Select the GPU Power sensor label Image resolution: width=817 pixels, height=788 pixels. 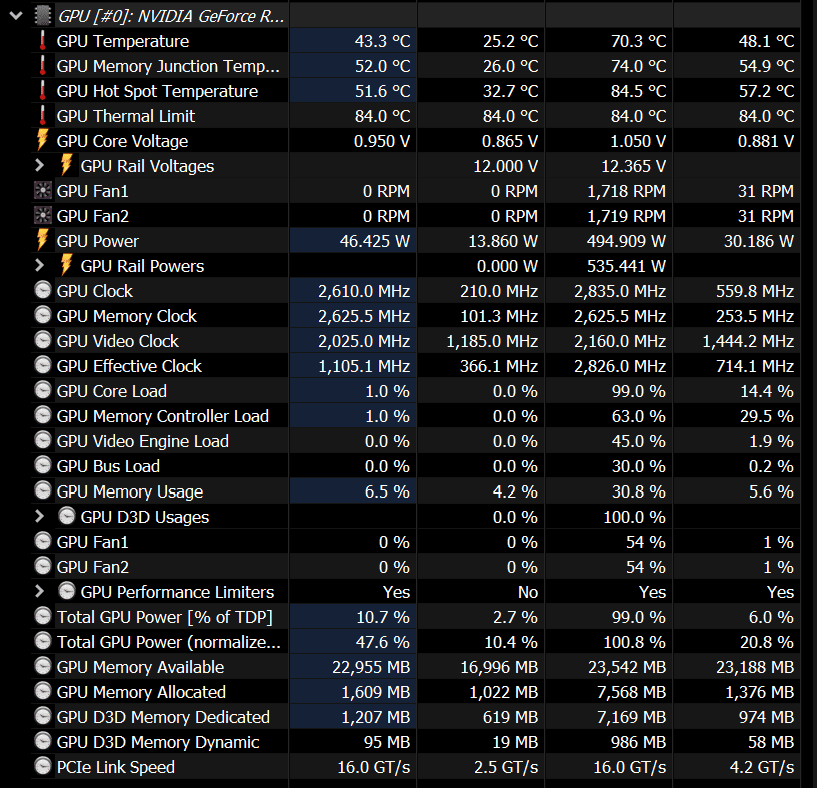pos(98,241)
